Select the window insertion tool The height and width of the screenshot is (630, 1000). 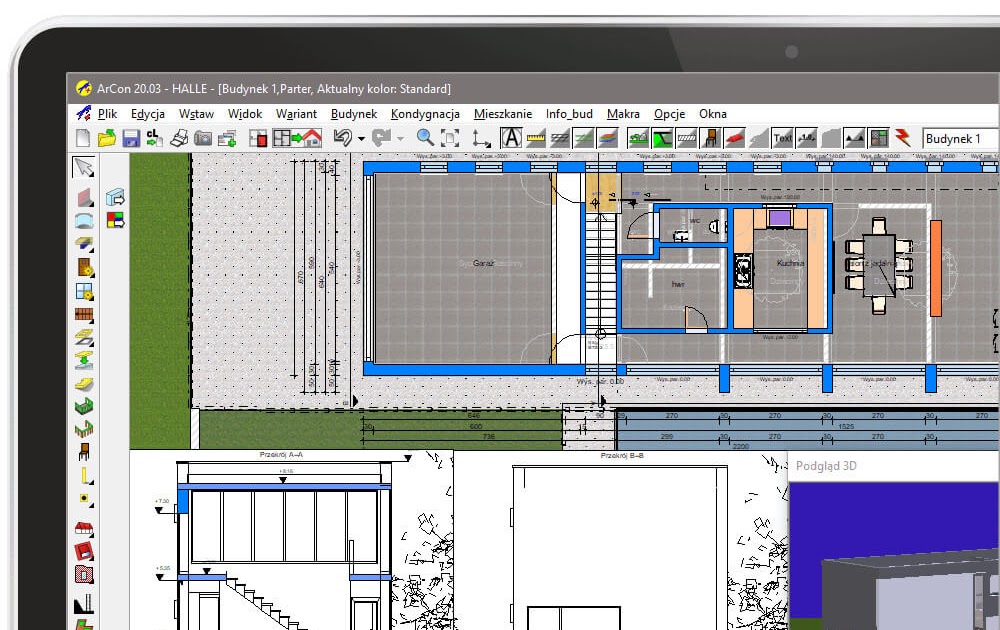pyautogui.click(x=84, y=291)
